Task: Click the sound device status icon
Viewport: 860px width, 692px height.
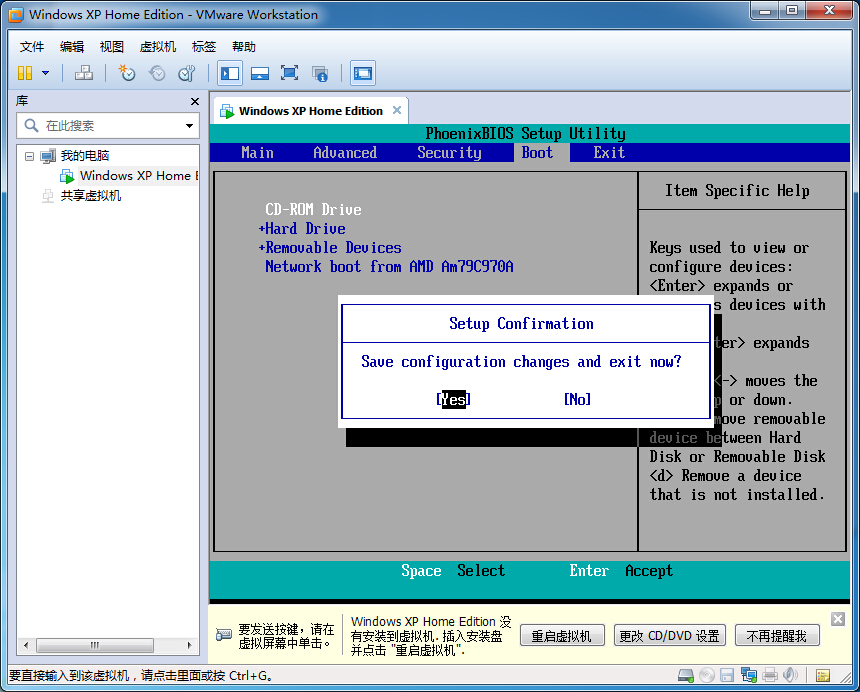Action: pos(789,676)
